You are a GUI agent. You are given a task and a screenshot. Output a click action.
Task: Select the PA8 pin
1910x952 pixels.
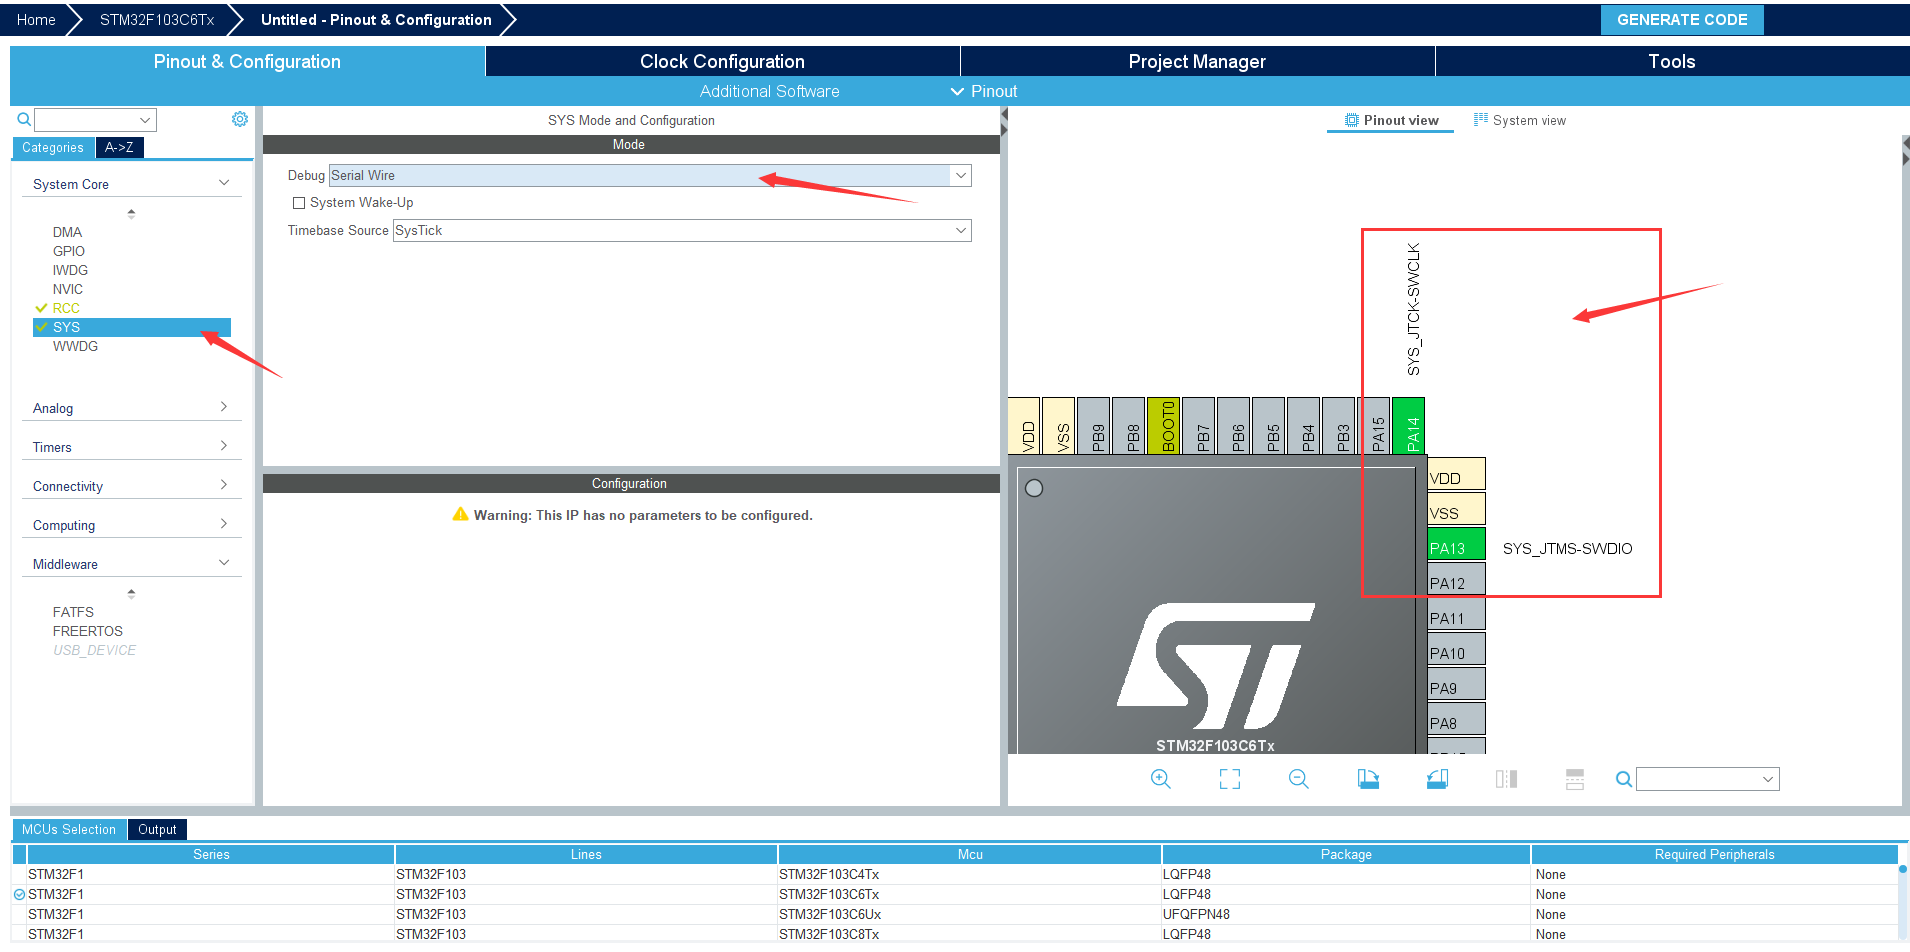coord(1456,720)
